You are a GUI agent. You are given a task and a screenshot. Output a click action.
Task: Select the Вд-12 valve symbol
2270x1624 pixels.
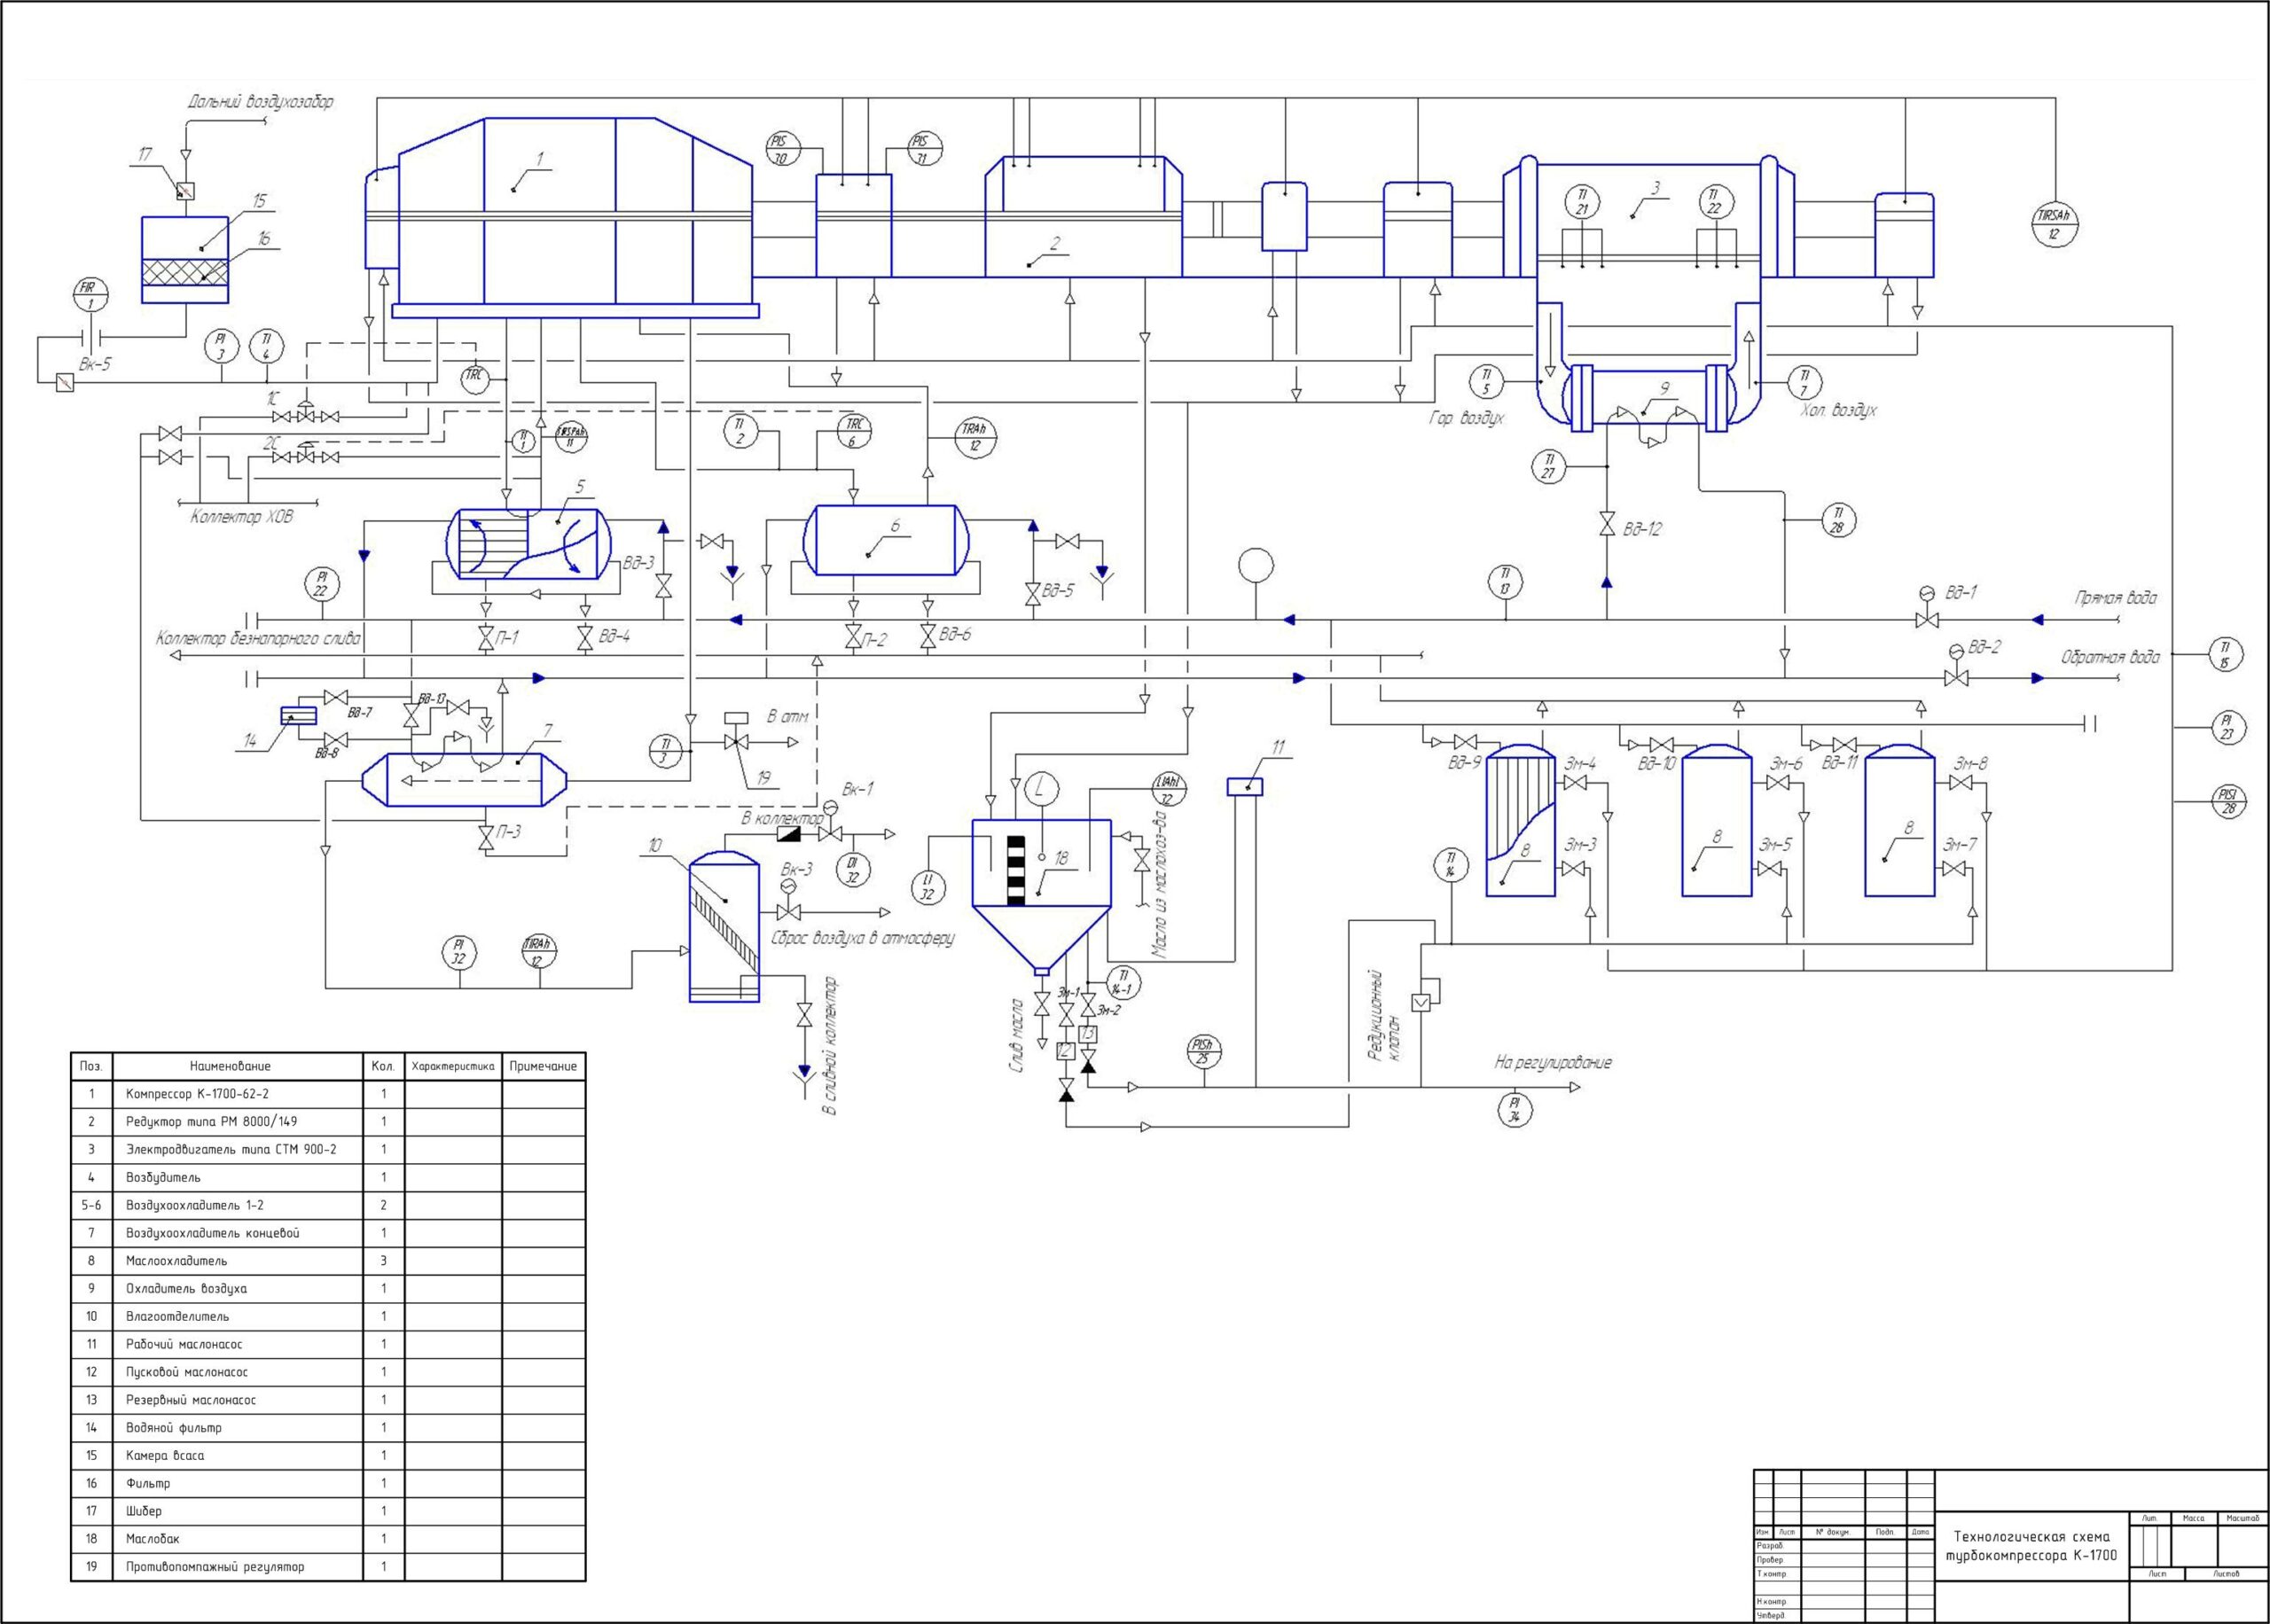click(1606, 524)
